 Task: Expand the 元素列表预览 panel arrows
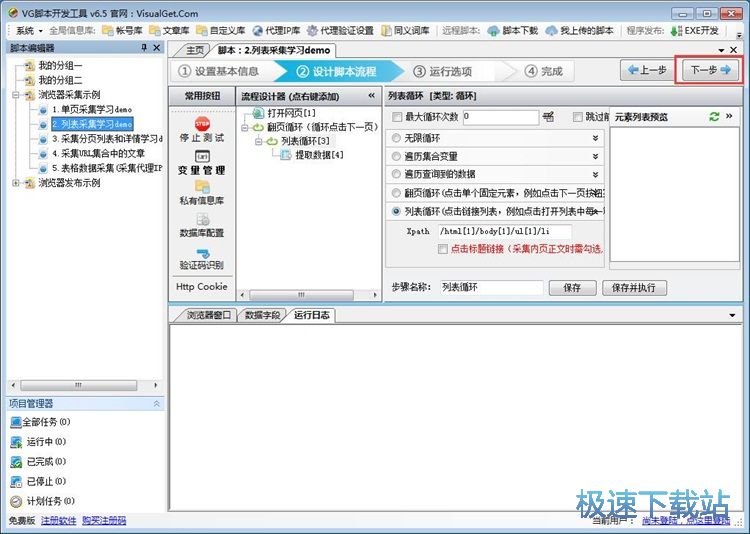tap(729, 116)
